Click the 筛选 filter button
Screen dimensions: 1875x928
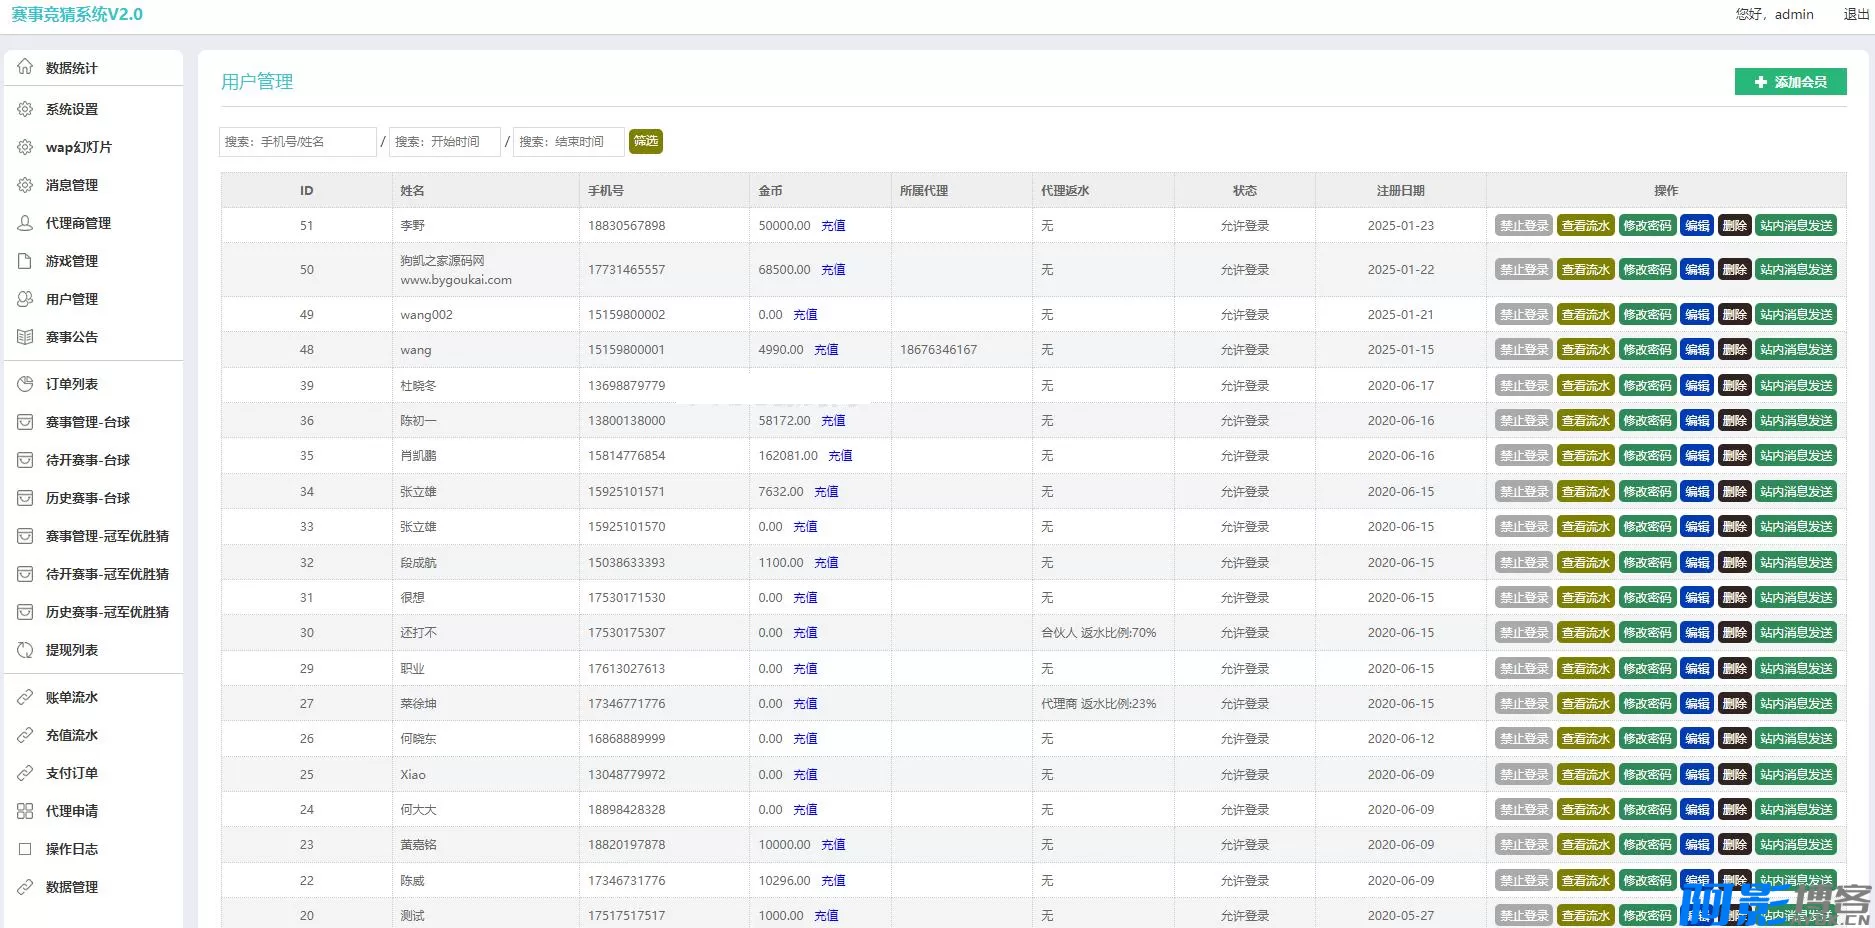pyautogui.click(x=646, y=141)
